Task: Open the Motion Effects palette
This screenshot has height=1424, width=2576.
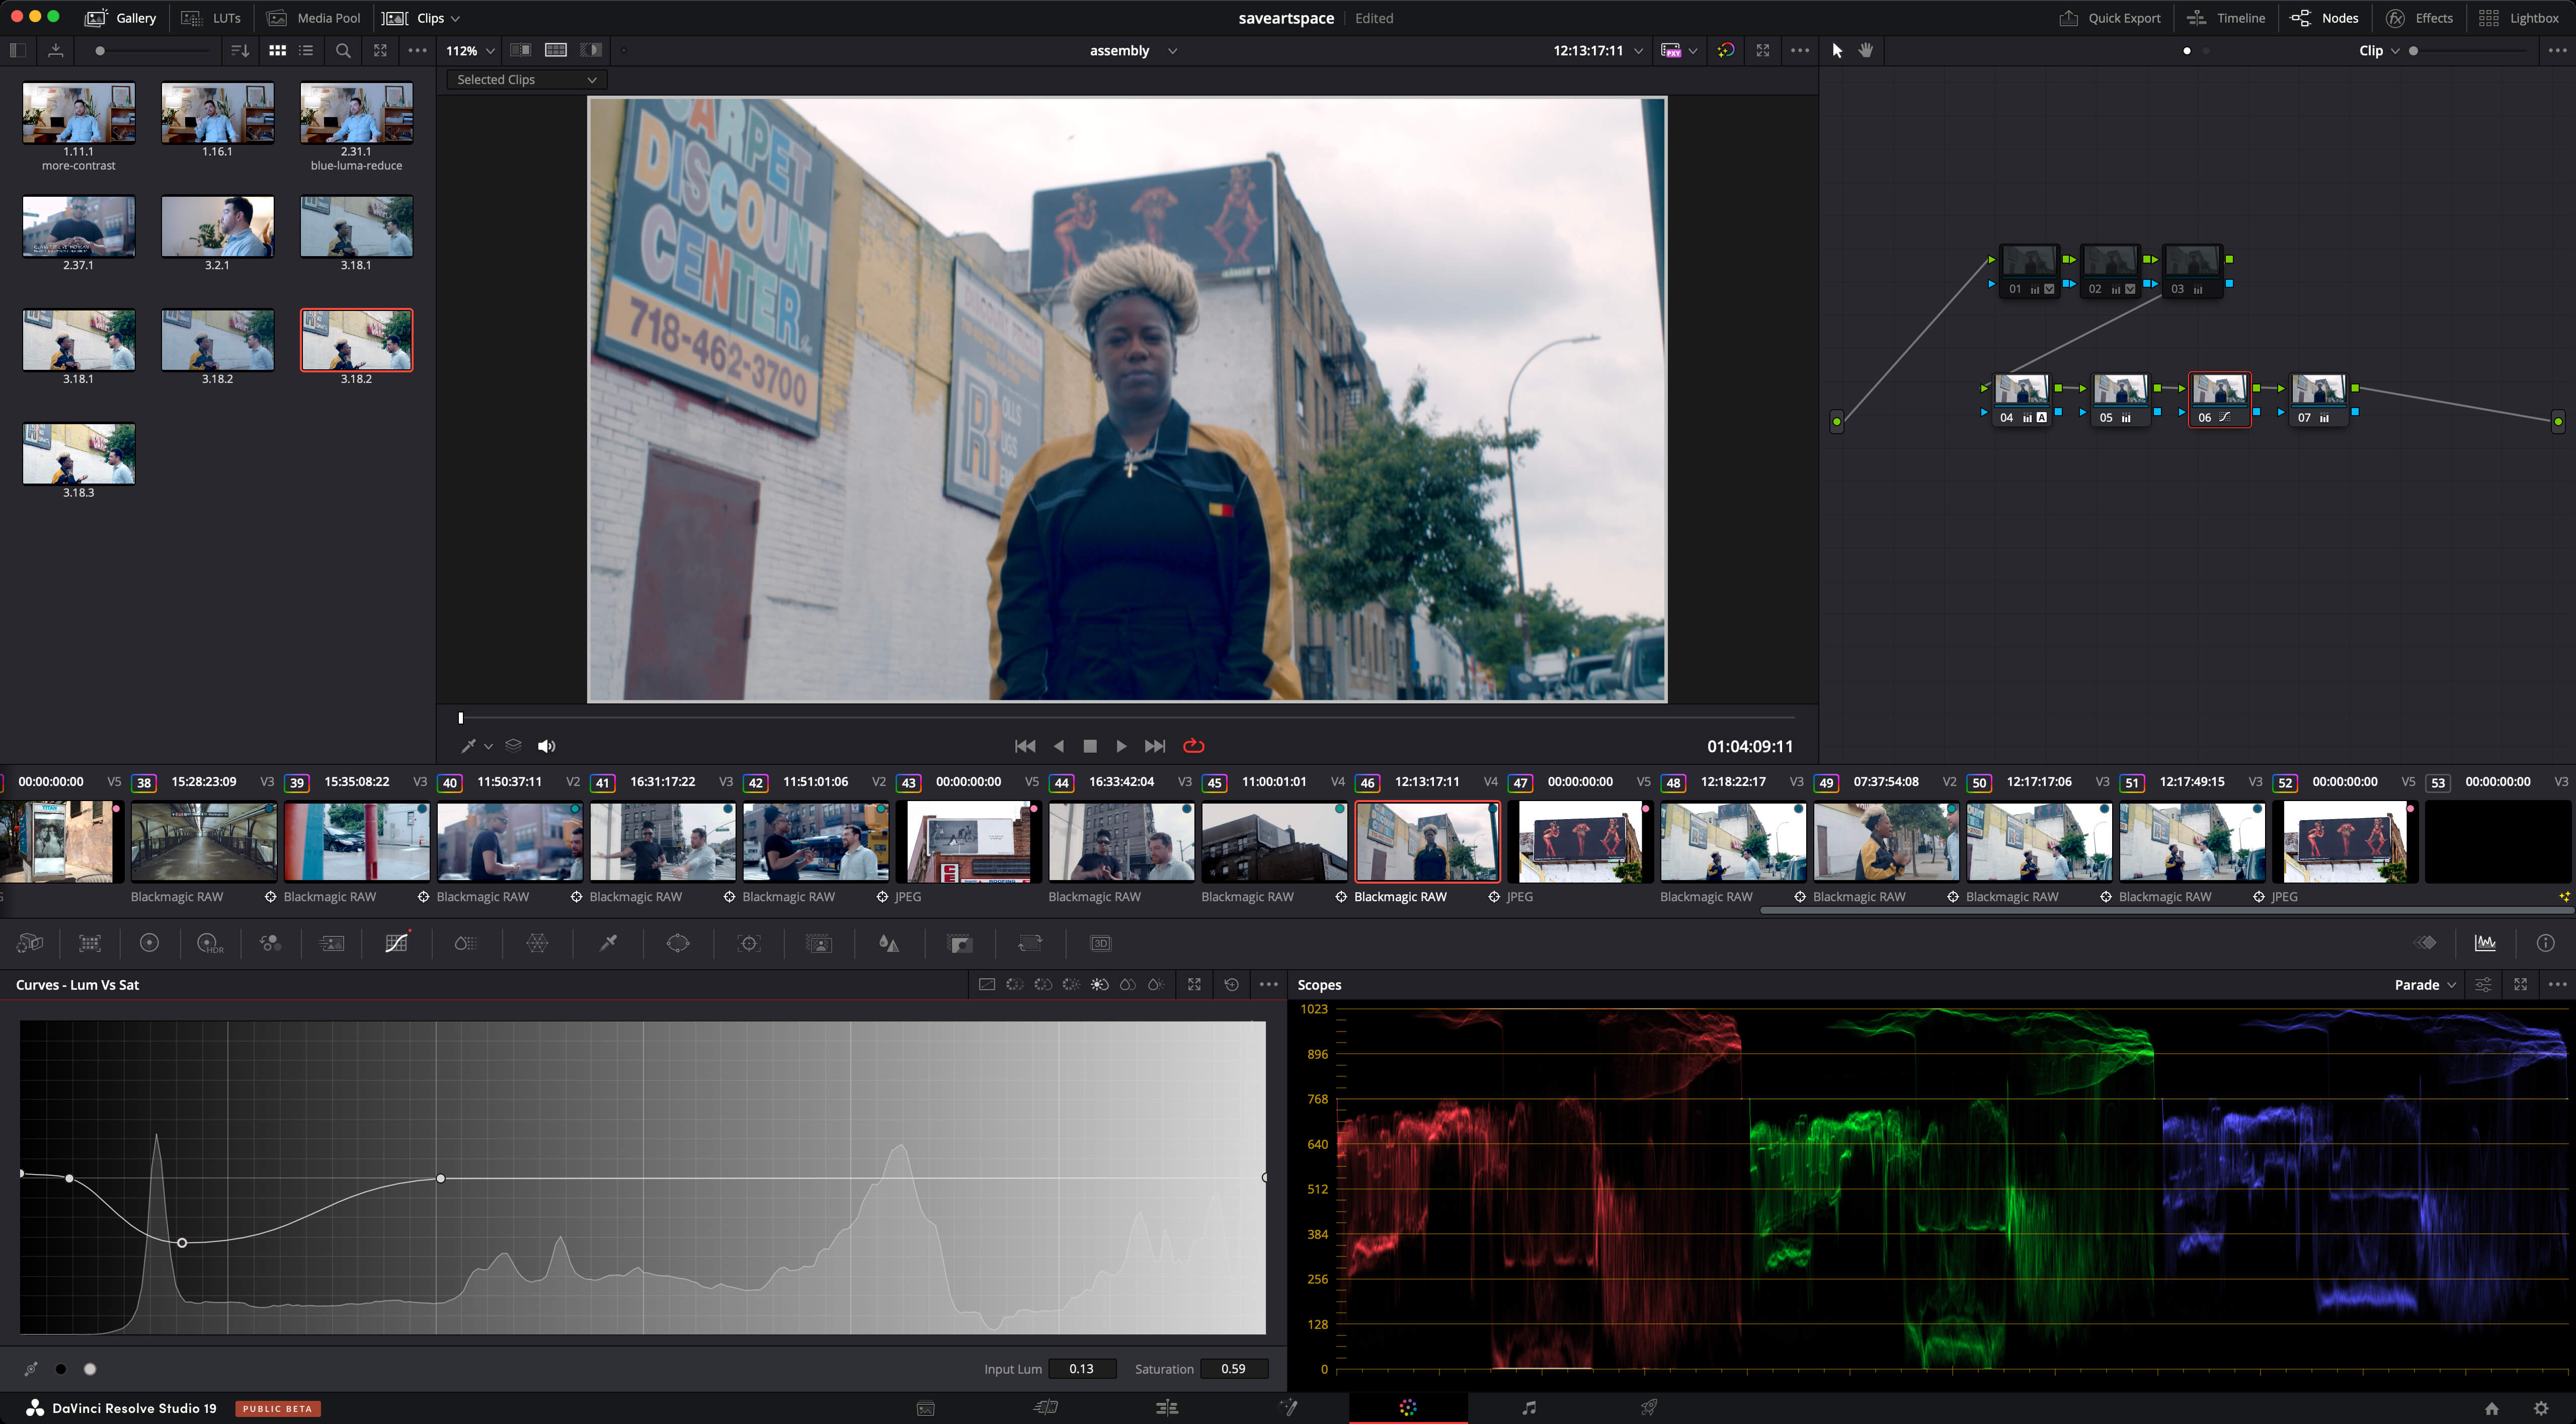Action: 331,943
